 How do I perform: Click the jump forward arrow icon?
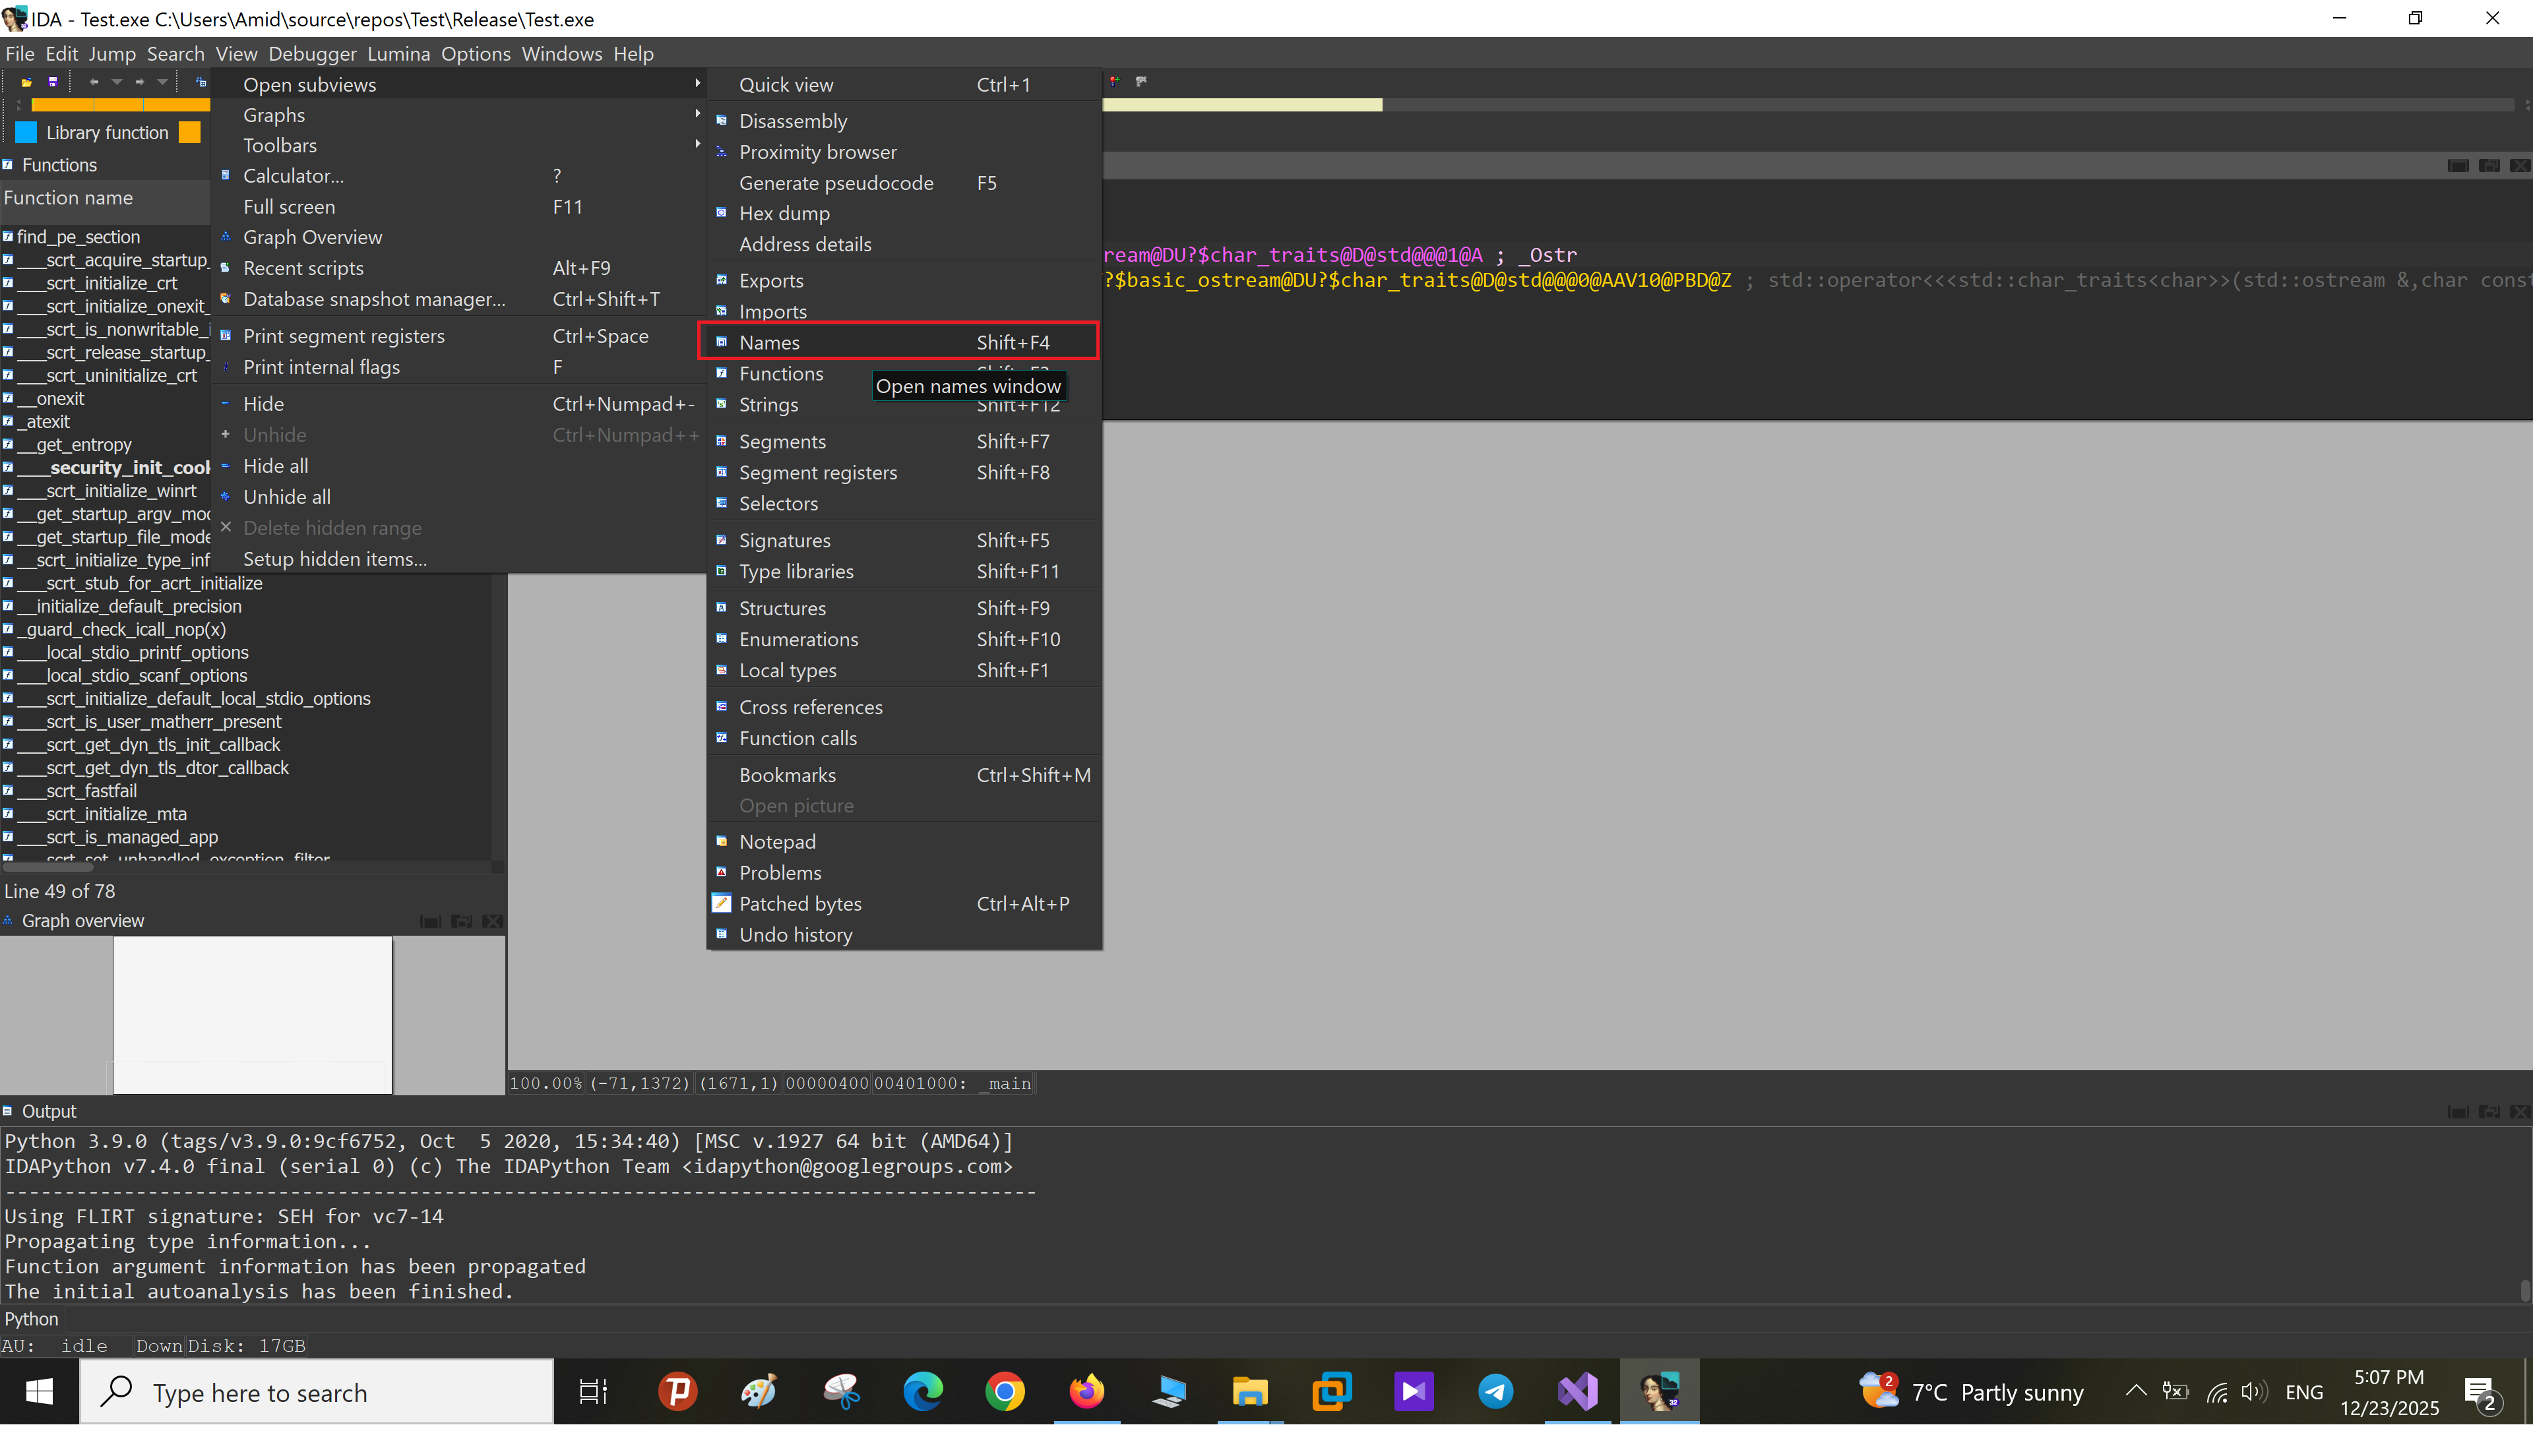[x=140, y=82]
